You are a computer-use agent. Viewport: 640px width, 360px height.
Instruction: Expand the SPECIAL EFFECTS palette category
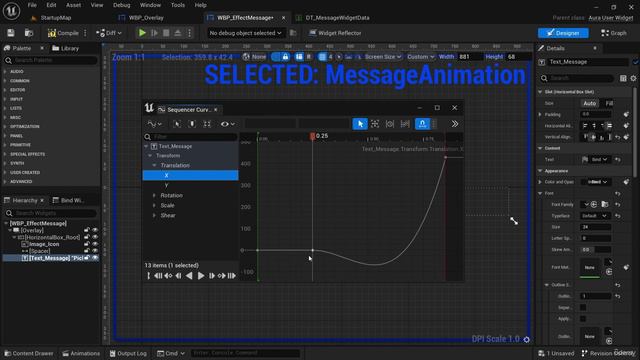(27, 154)
